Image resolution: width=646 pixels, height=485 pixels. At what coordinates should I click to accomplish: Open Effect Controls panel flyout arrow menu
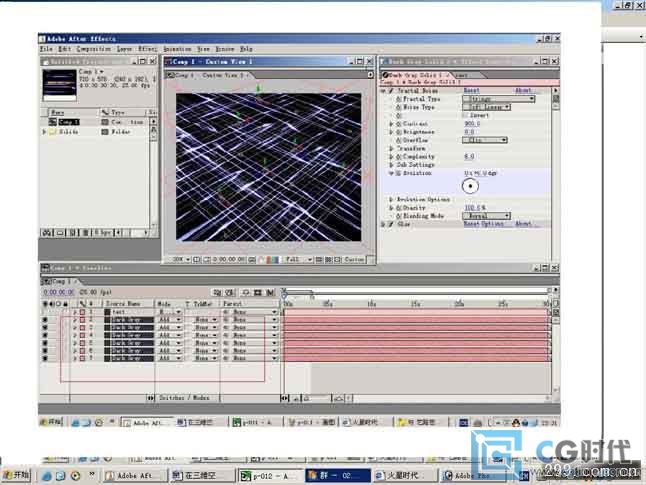coord(555,91)
